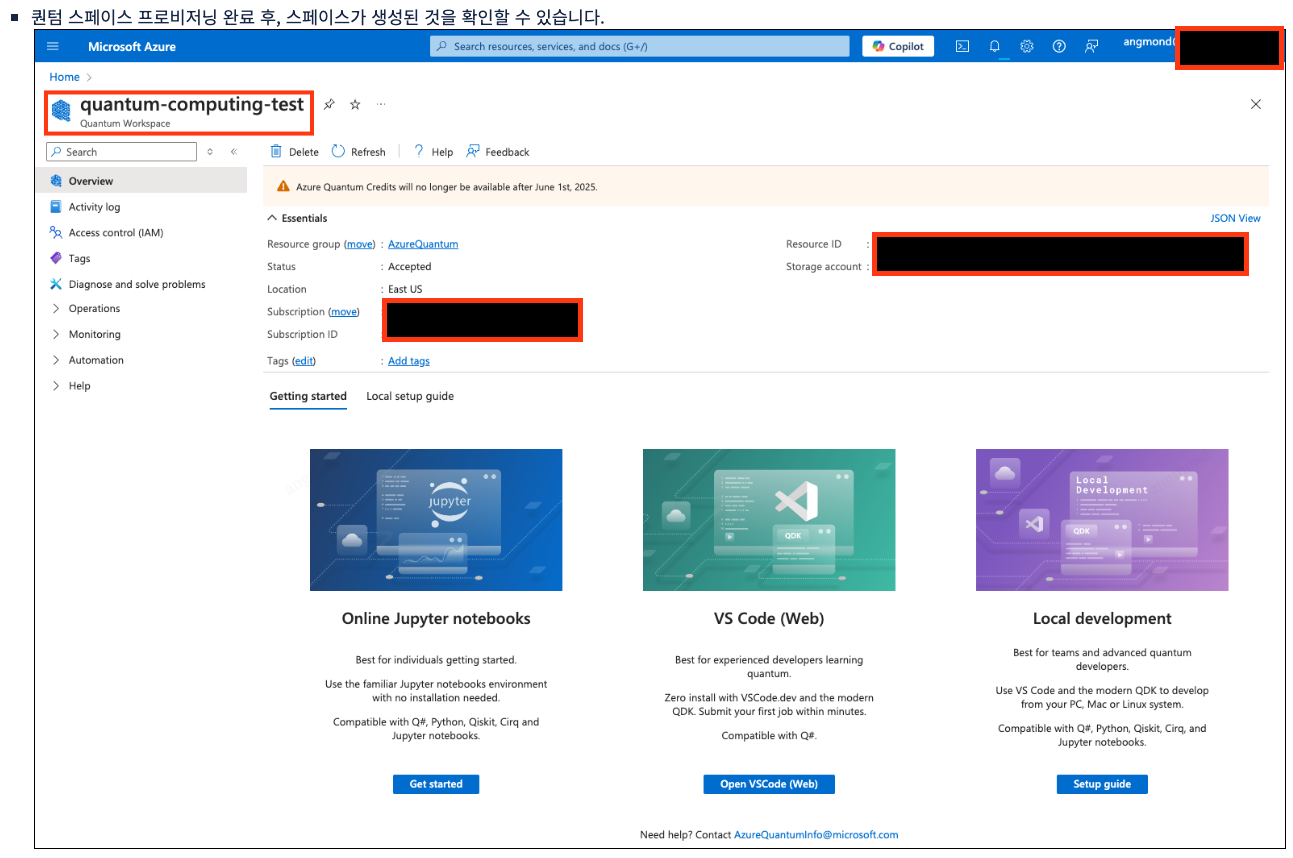The width and height of the screenshot is (1293, 858).
Task: Close the workspace blade with X
Action: 1256,104
